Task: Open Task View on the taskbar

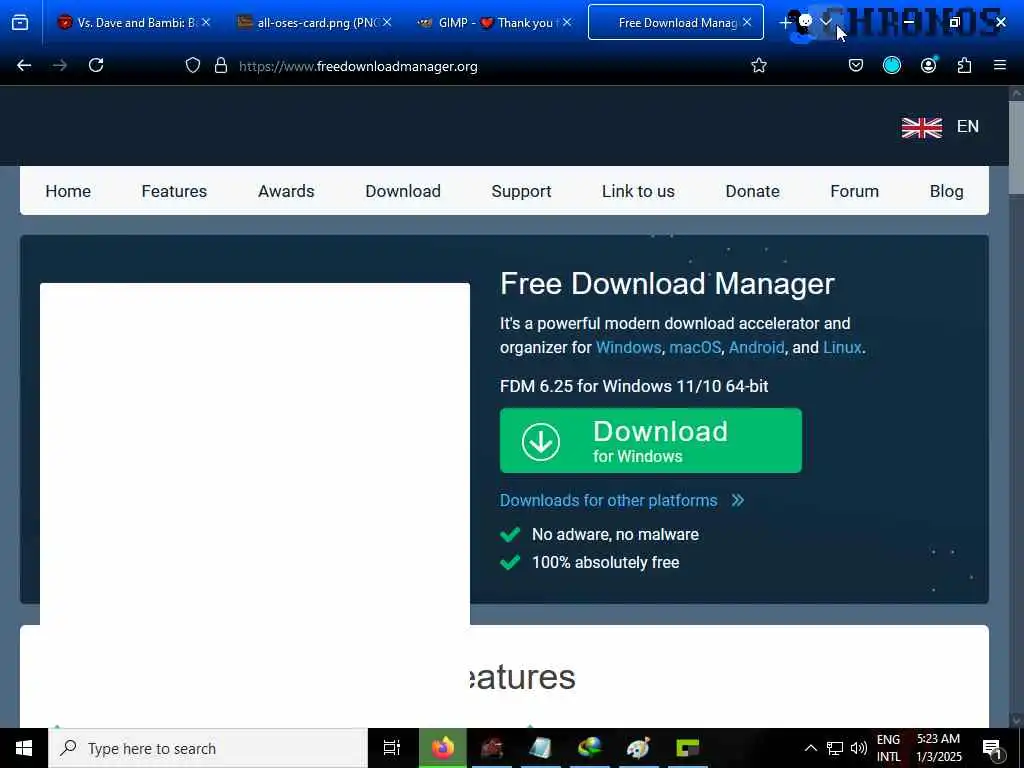Action: pyautogui.click(x=391, y=748)
